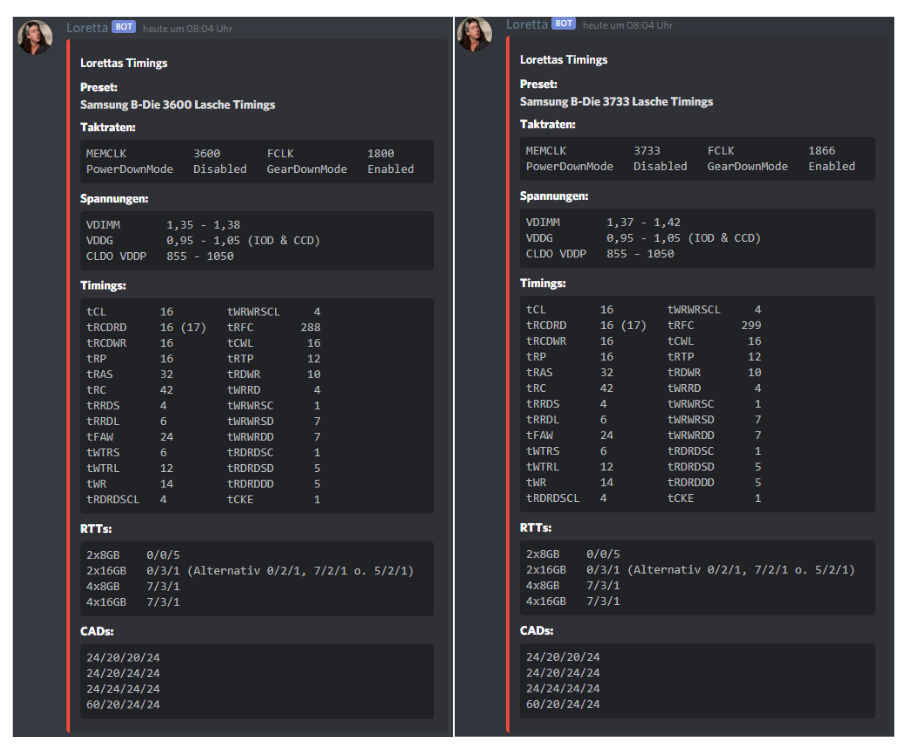Click the MEMCLK value 3600
The height and width of the screenshot is (756, 910).
click(x=207, y=154)
